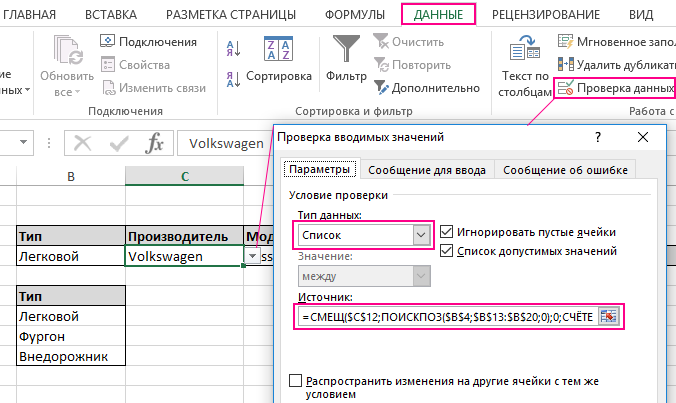This screenshot has height=403, width=676.
Task: Switch to Сообщение об ошибке tab
Action: (x=565, y=170)
